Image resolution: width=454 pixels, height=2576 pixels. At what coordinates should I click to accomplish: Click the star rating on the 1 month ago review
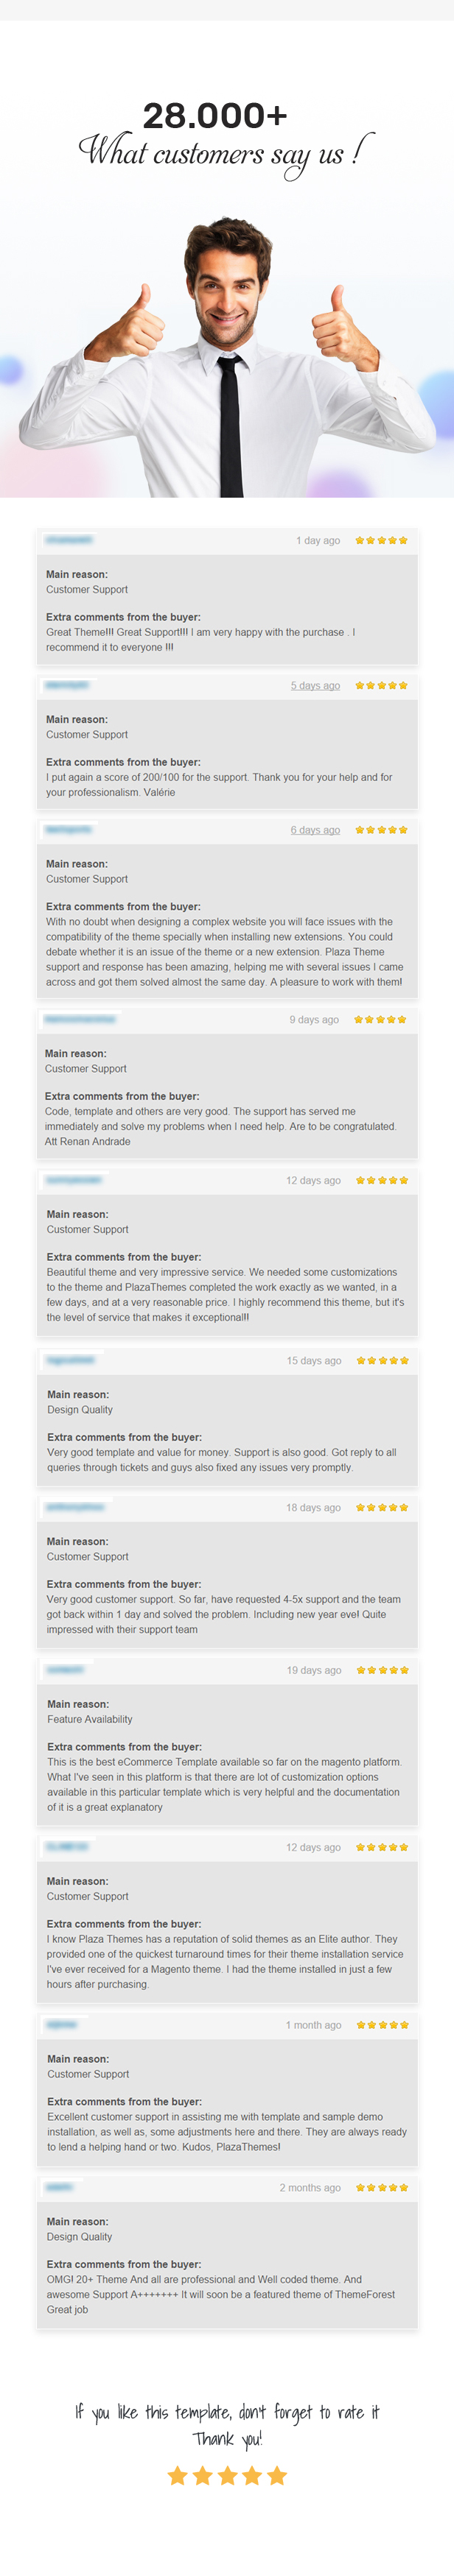pyautogui.click(x=382, y=2025)
